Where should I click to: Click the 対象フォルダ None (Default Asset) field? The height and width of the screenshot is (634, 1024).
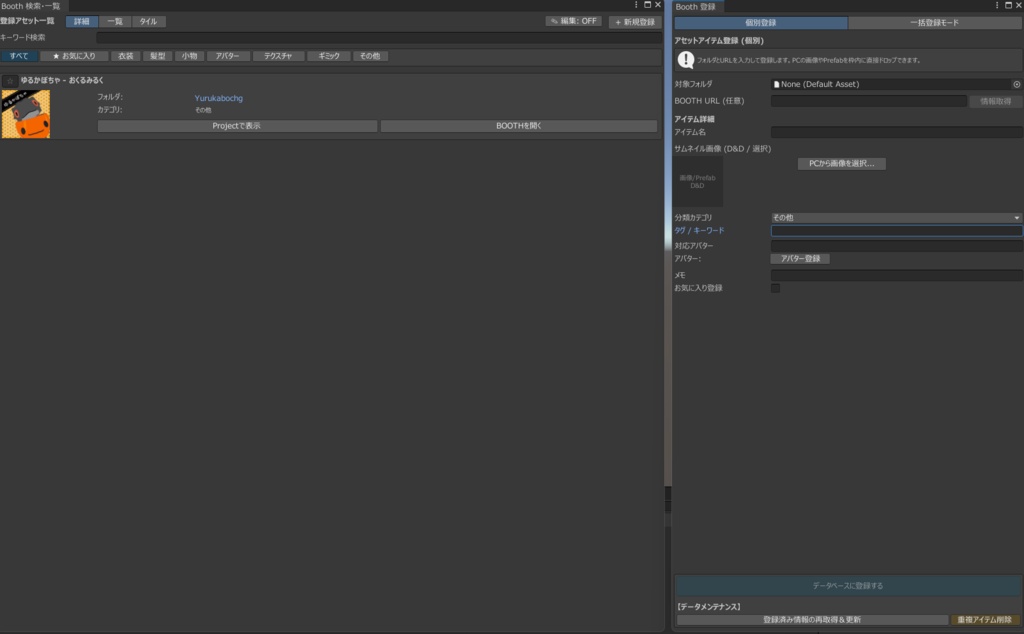891,84
